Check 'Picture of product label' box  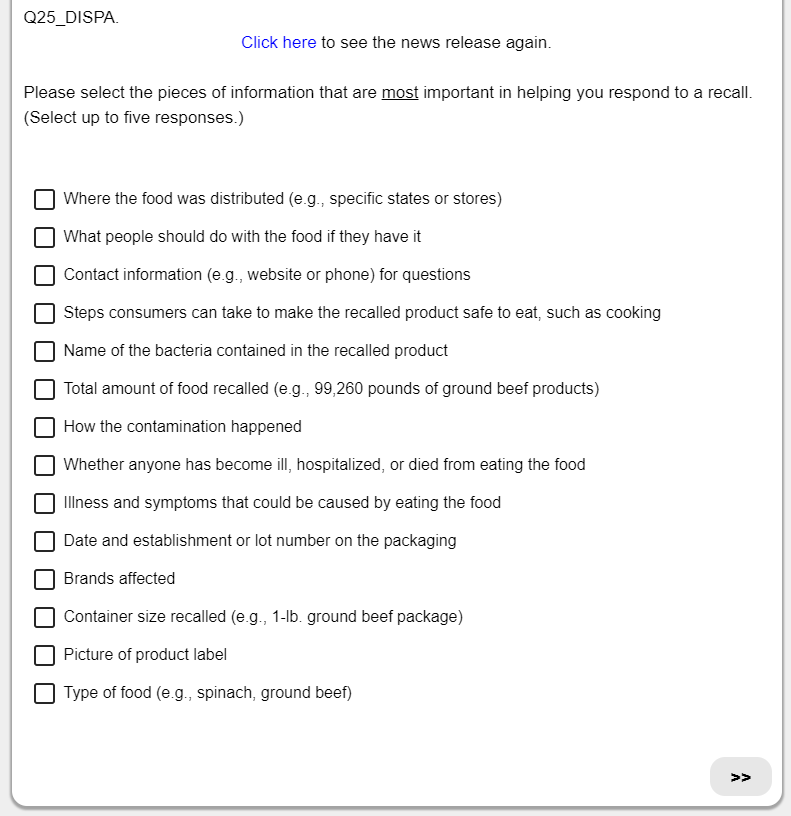tap(45, 655)
